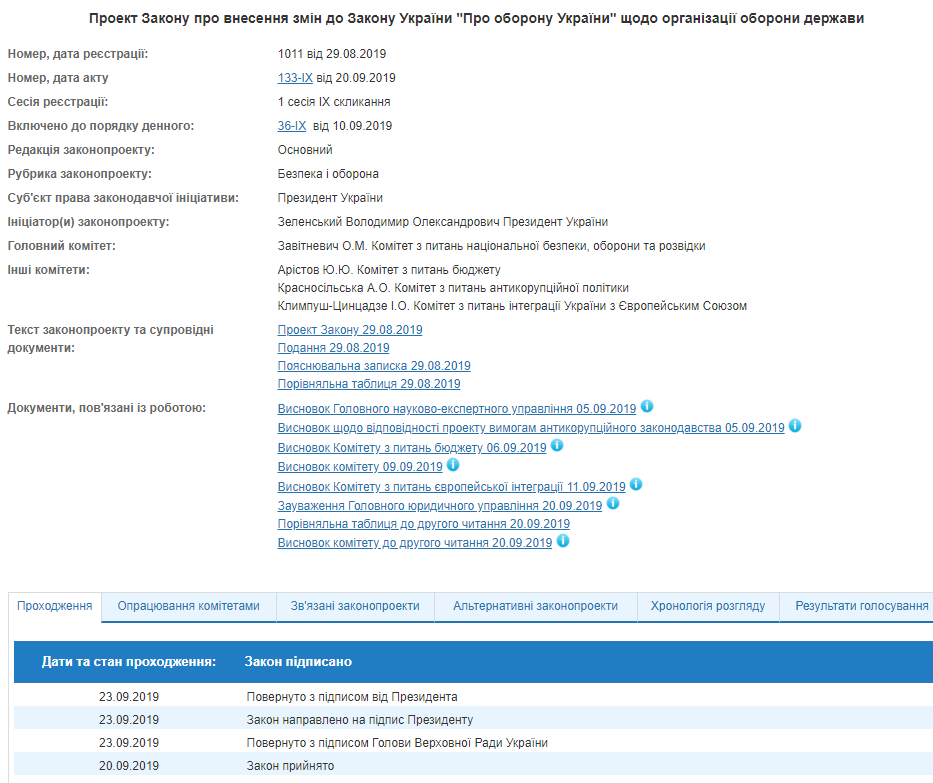Follow the 36-IX agenda link
The image size is (933, 783).
(x=292, y=126)
